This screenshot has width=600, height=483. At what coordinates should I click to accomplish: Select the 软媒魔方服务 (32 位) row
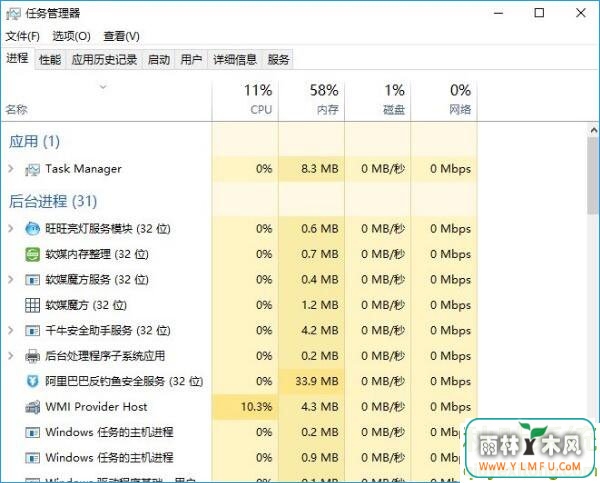tap(240, 280)
